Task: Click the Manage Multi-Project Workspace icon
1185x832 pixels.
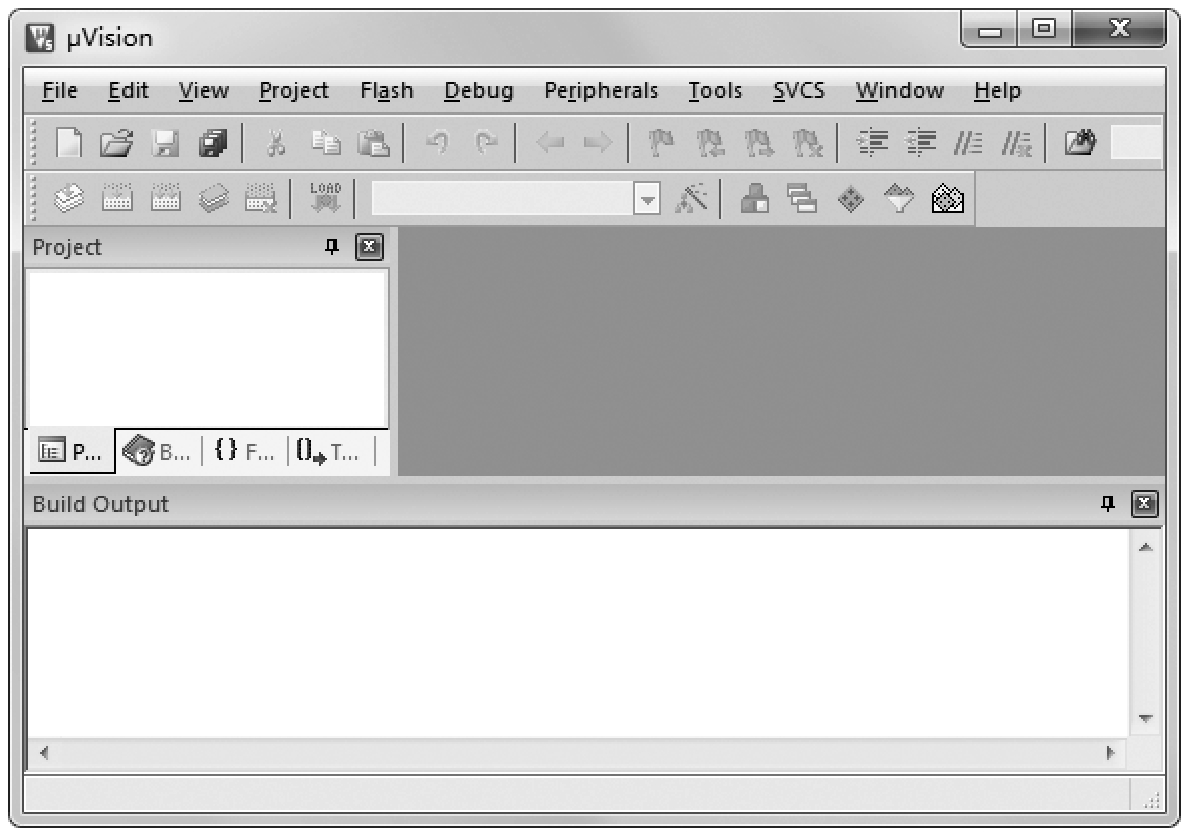Action: (x=802, y=199)
